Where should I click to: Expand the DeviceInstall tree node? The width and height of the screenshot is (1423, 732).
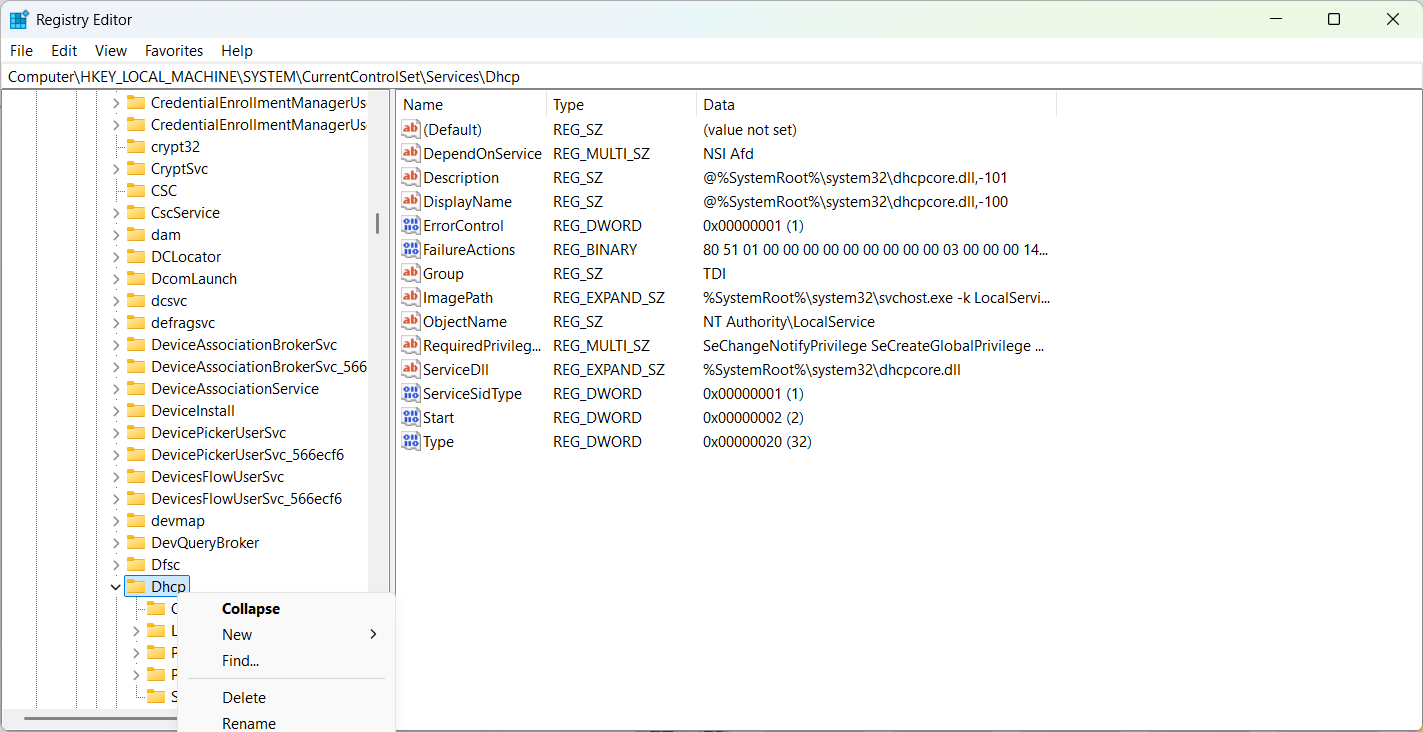[x=115, y=411]
